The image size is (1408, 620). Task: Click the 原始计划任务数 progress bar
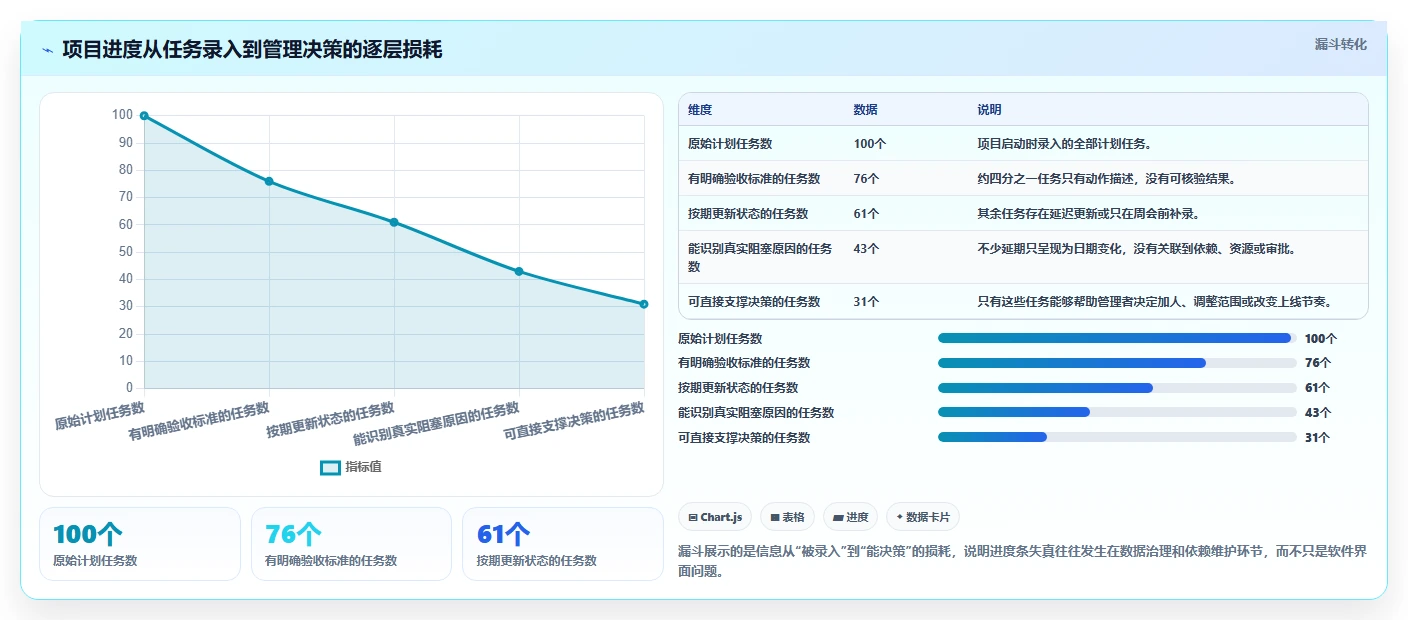[x=1117, y=338]
